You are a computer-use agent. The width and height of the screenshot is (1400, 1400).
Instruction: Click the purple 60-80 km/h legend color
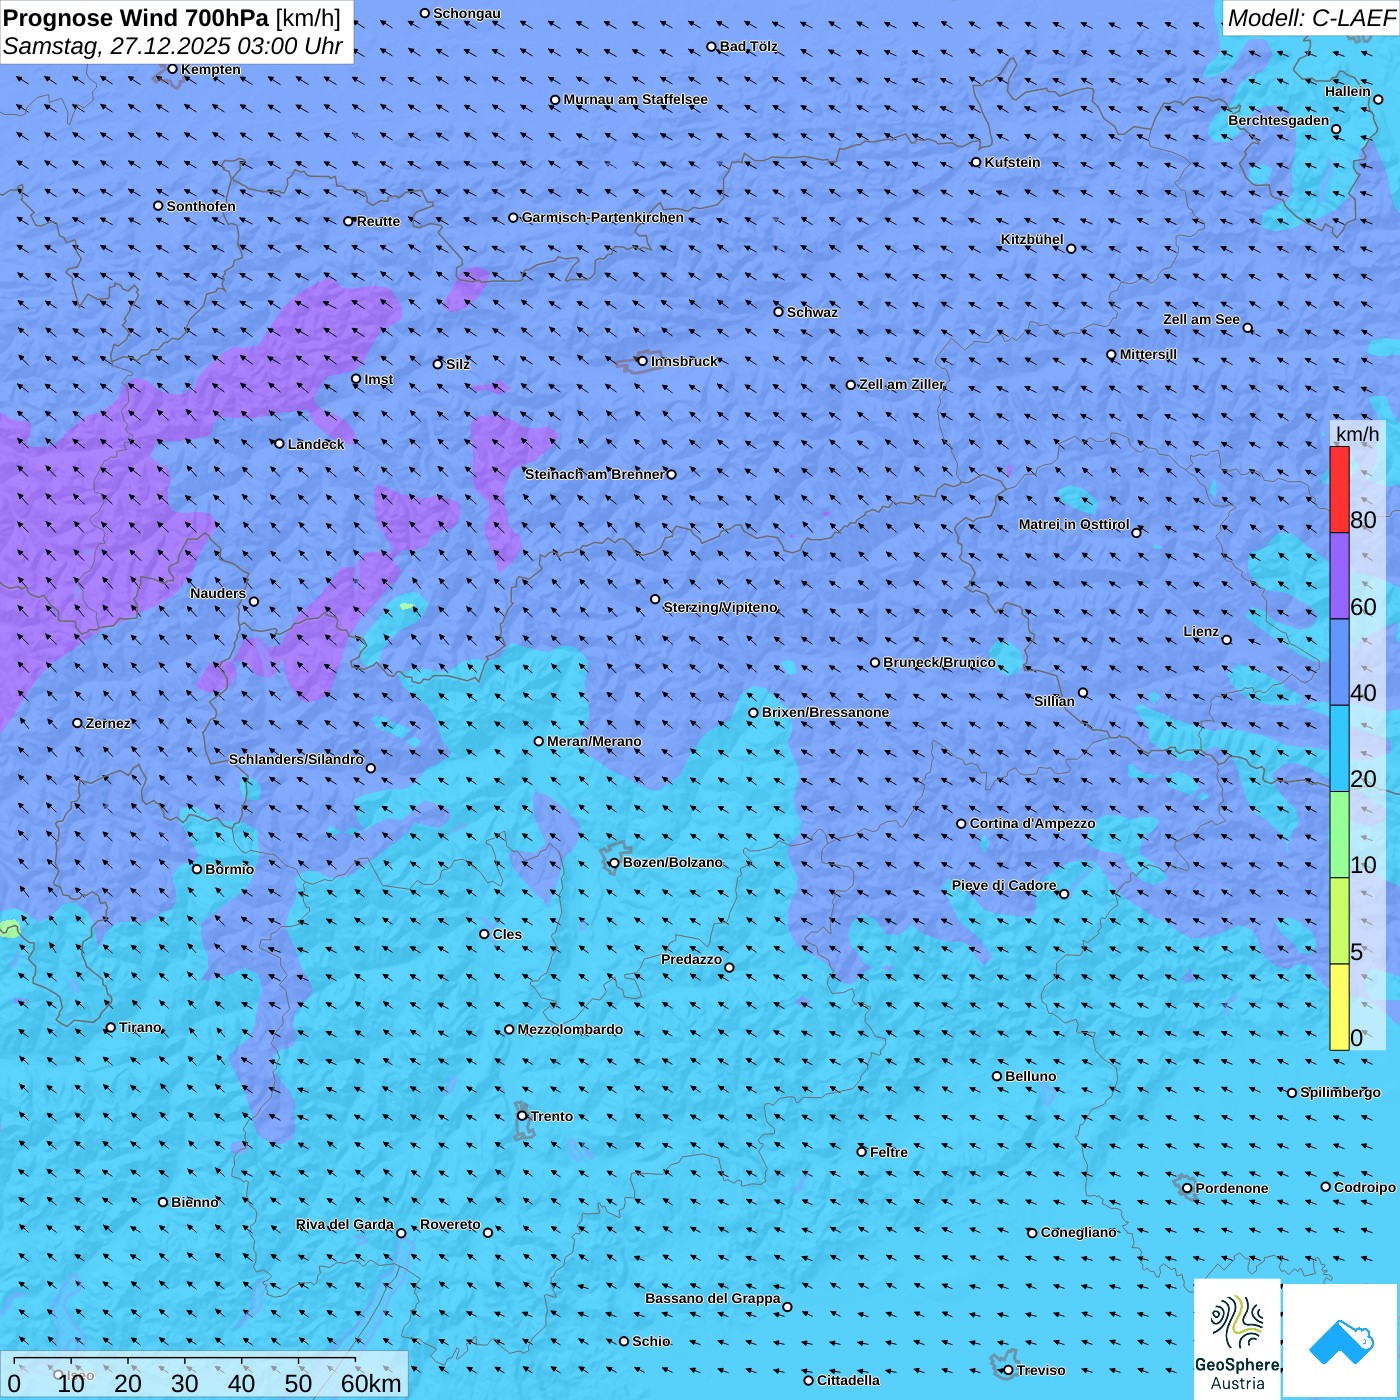[1339, 576]
